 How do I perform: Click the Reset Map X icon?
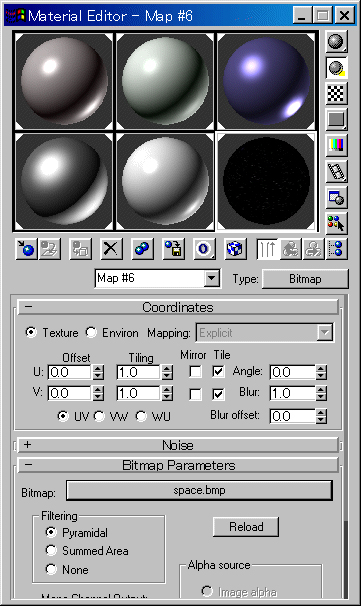[x=111, y=249]
